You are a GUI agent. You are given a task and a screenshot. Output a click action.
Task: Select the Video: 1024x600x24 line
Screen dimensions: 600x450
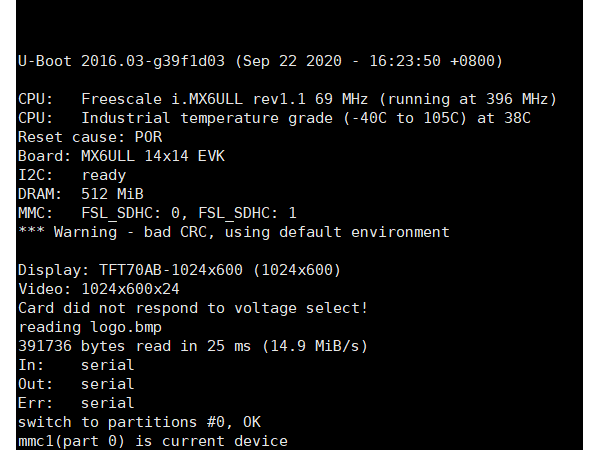(x=119, y=289)
